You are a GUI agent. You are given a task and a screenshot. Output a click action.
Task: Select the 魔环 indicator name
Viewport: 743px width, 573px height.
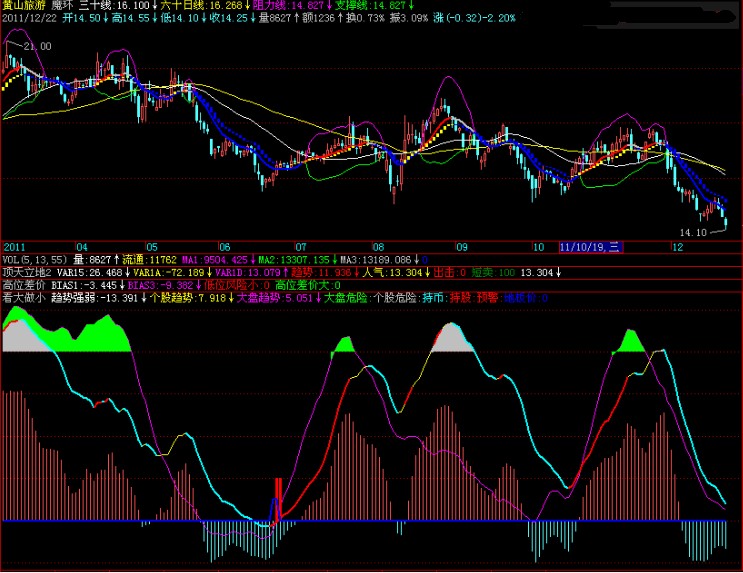pyautogui.click(x=63, y=6)
